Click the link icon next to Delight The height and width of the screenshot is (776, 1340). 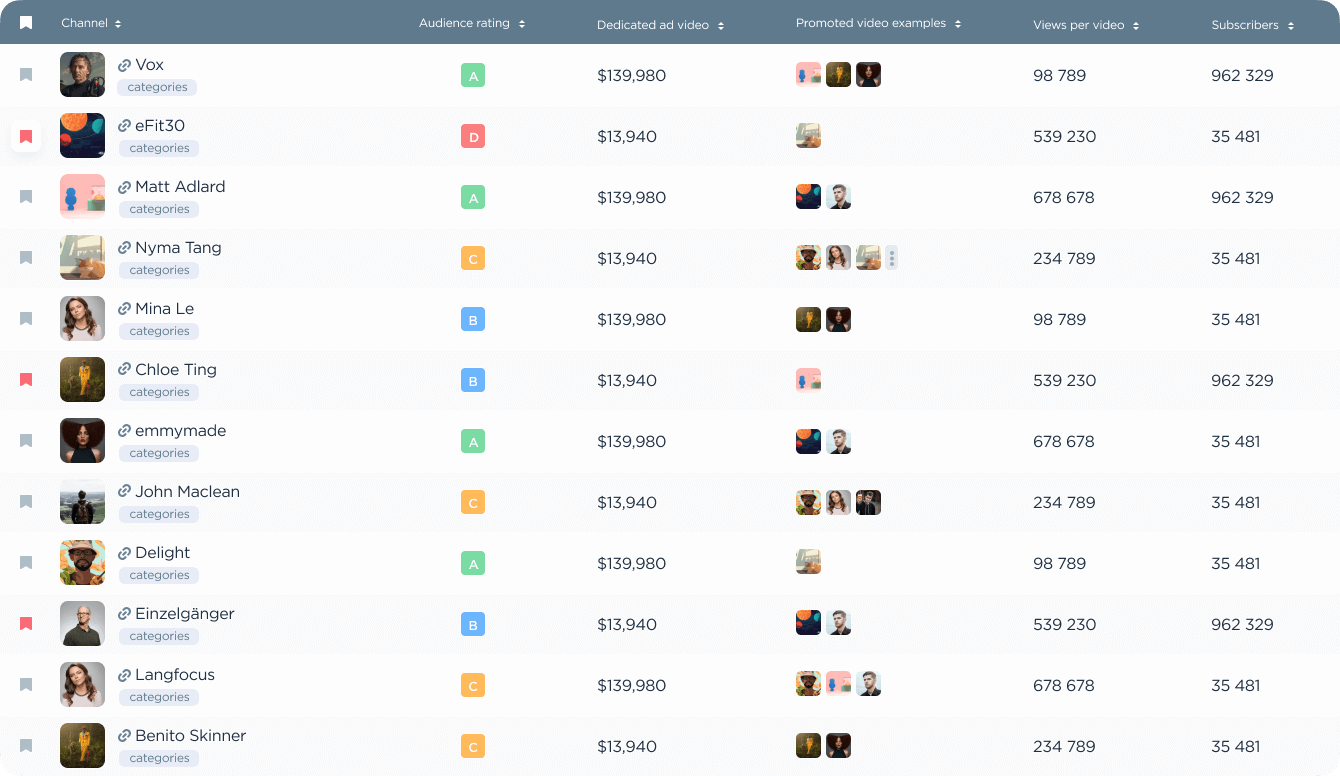(124, 553)
